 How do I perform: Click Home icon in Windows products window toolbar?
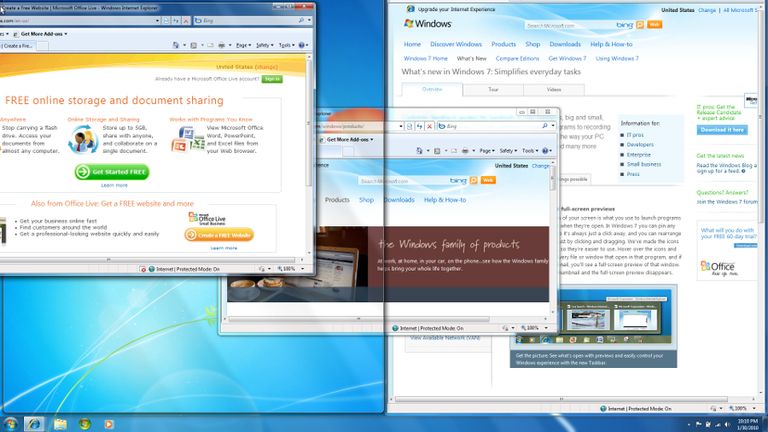coord(419,151)
